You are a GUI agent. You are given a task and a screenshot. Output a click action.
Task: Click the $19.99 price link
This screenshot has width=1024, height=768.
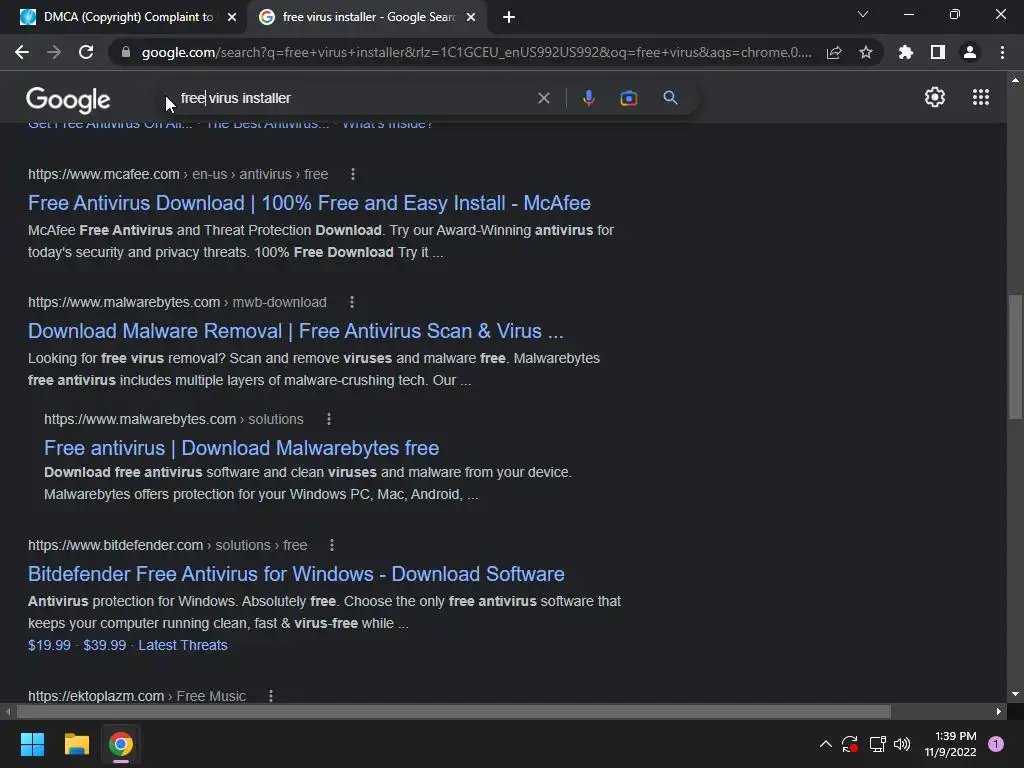[49, 645]
